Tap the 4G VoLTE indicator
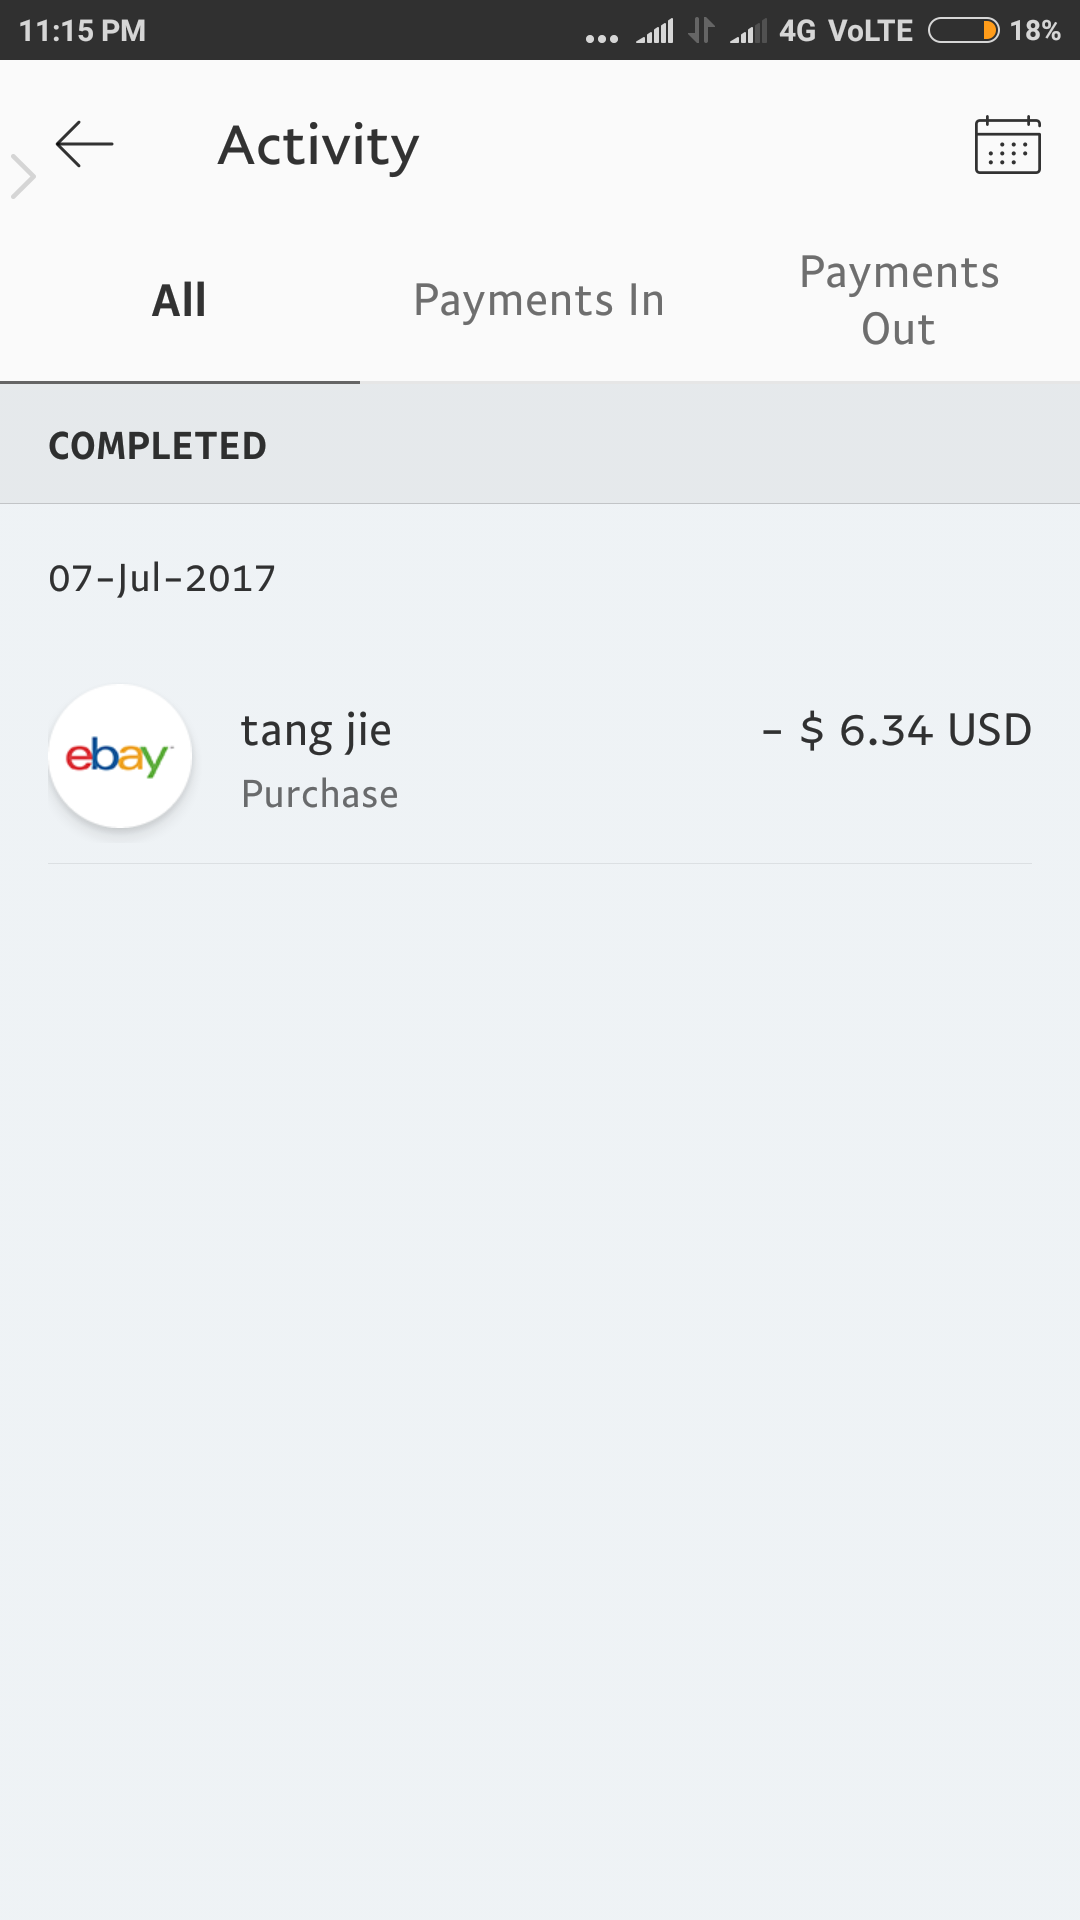This screenshot has width=1080, height=1920. (846, 31)
